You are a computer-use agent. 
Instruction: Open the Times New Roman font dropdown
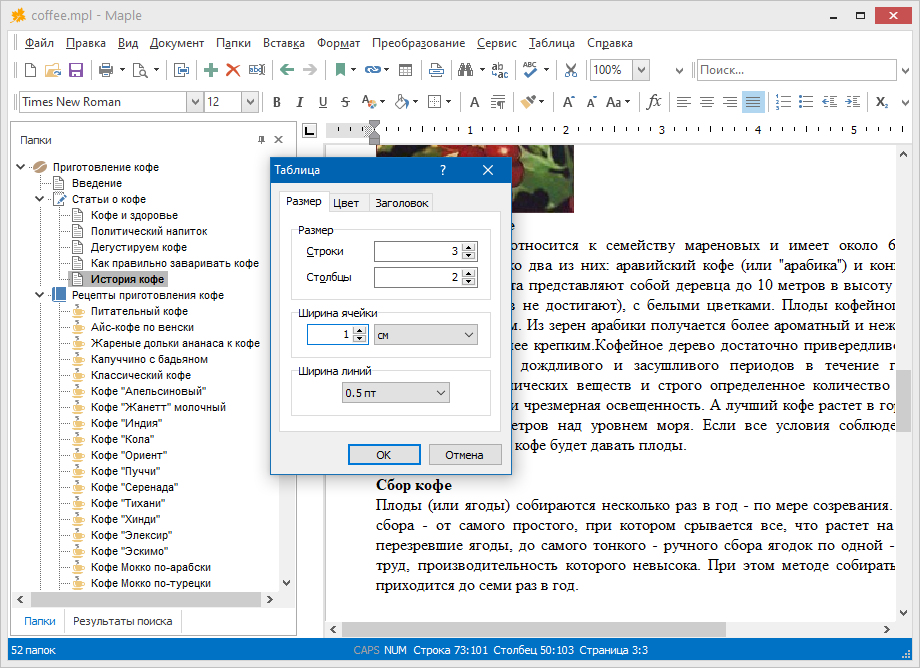pyautogui.click(x=194, y=102)
